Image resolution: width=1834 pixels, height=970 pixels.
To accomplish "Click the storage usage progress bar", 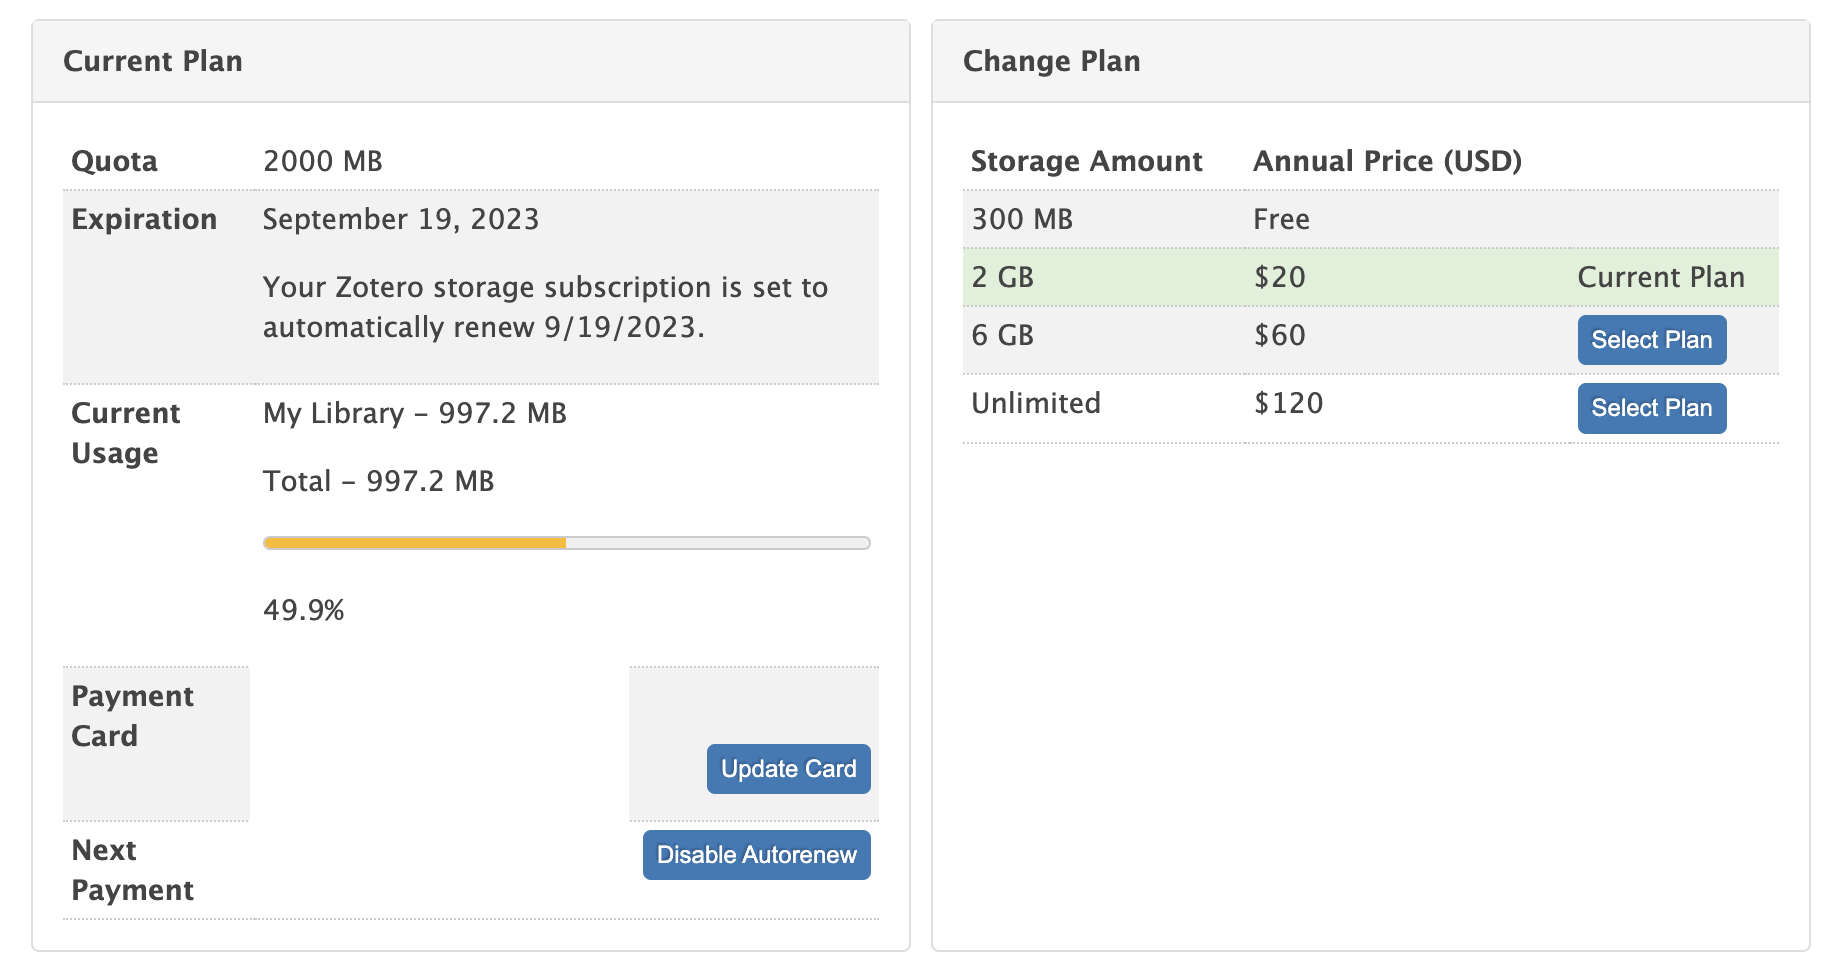I will tap(566, 543).
